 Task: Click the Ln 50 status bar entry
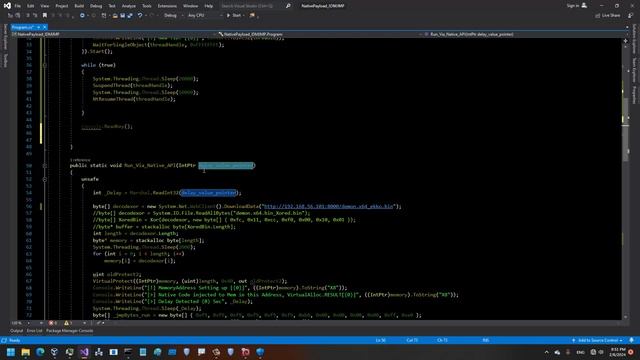click(x=381, y=340)
